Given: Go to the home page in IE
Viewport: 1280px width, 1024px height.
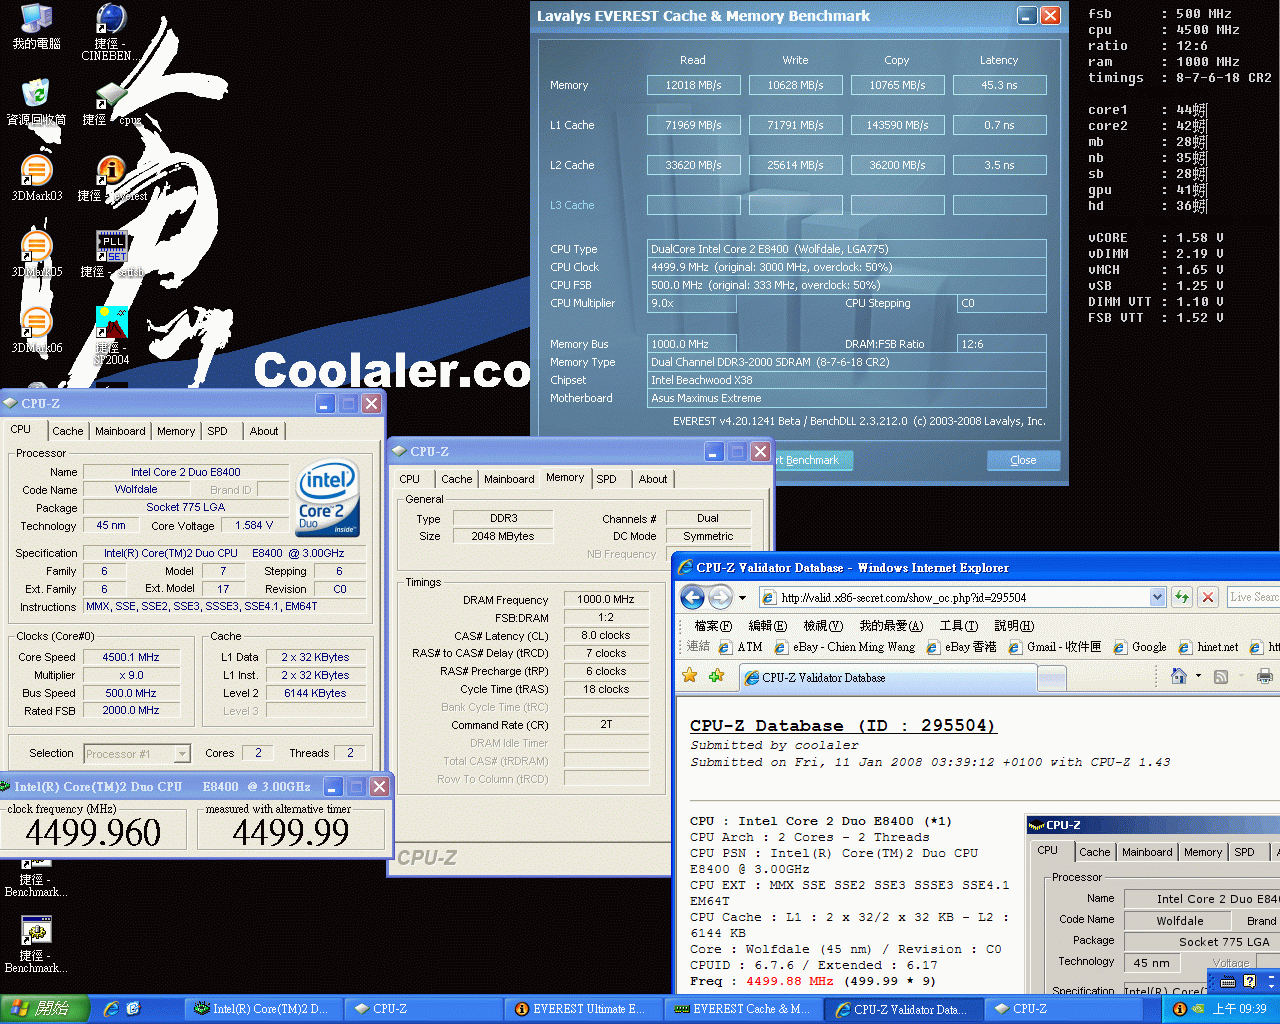Looking at the screenshot, I should pos(1179,676).
